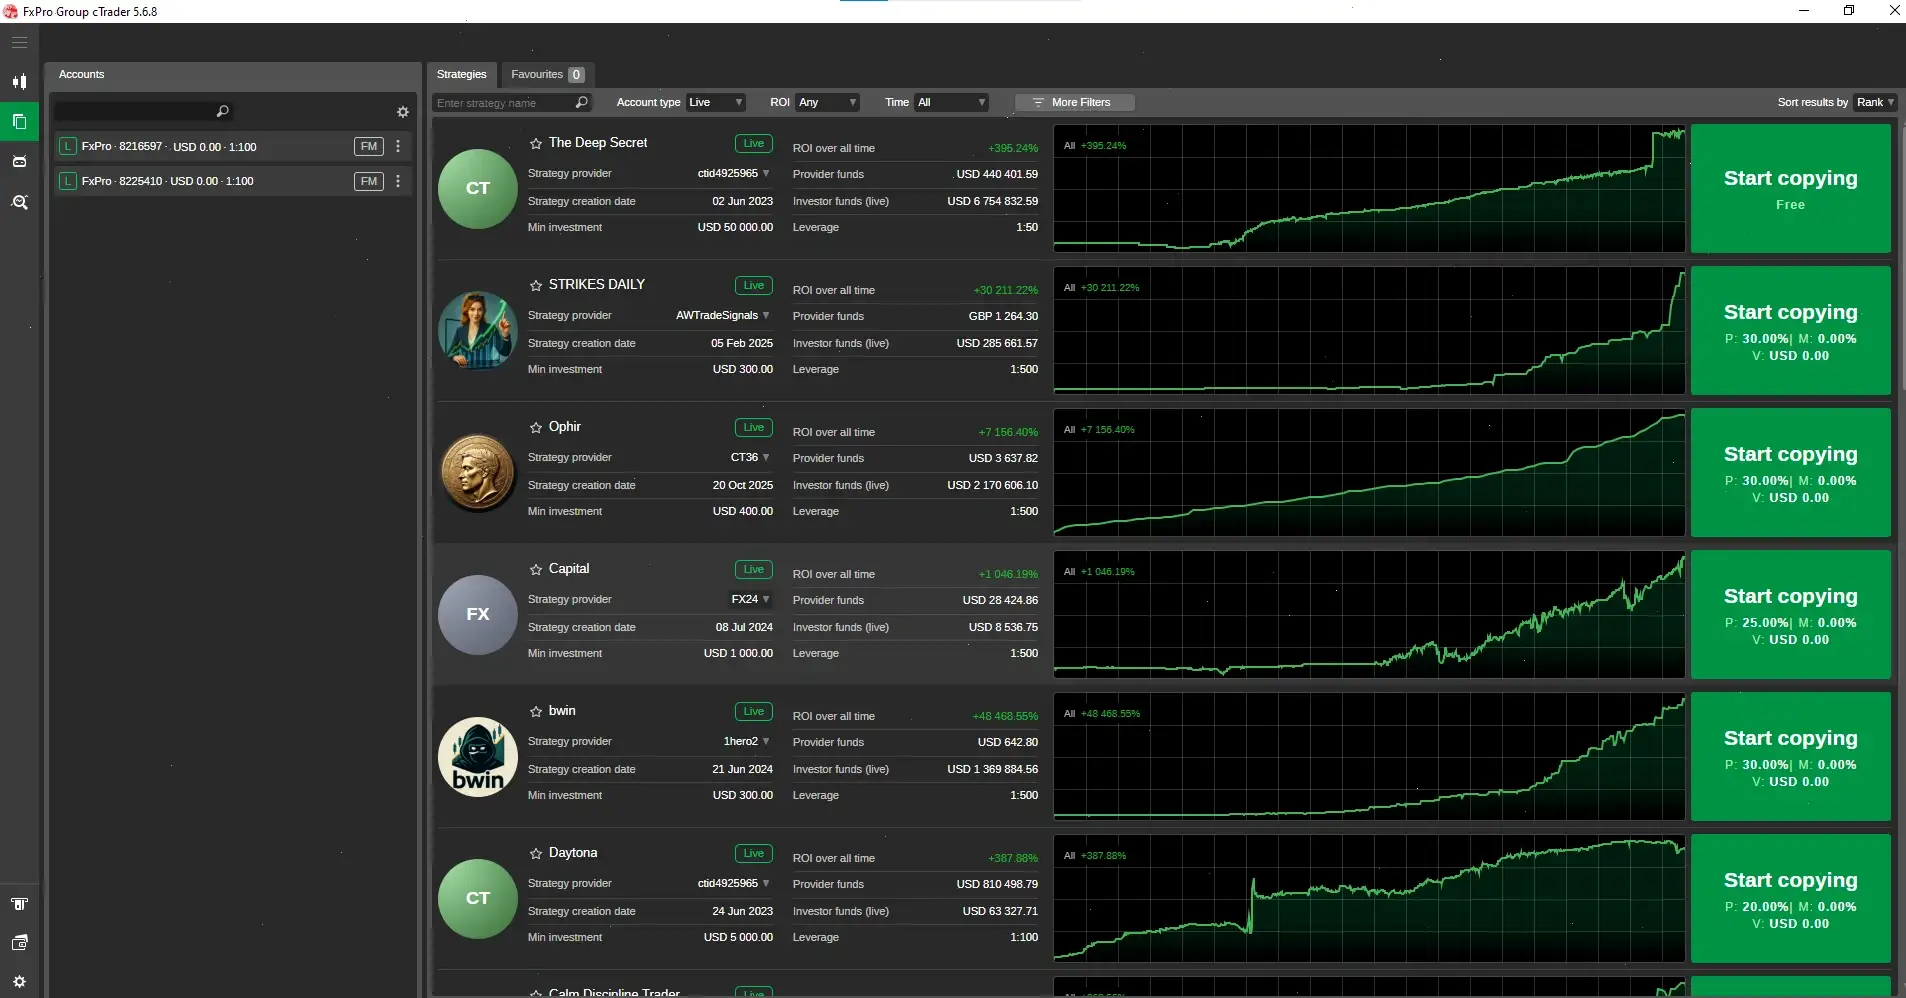Viewport: 1906px width, 998px height.
Task: Open More Filters options
Action: (1073, 102)
